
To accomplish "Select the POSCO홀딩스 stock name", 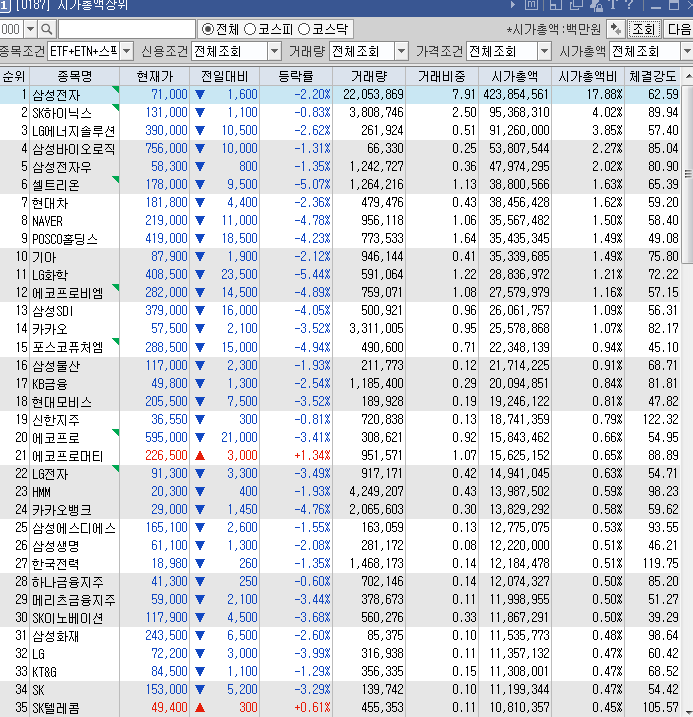I will coord(65,239).
